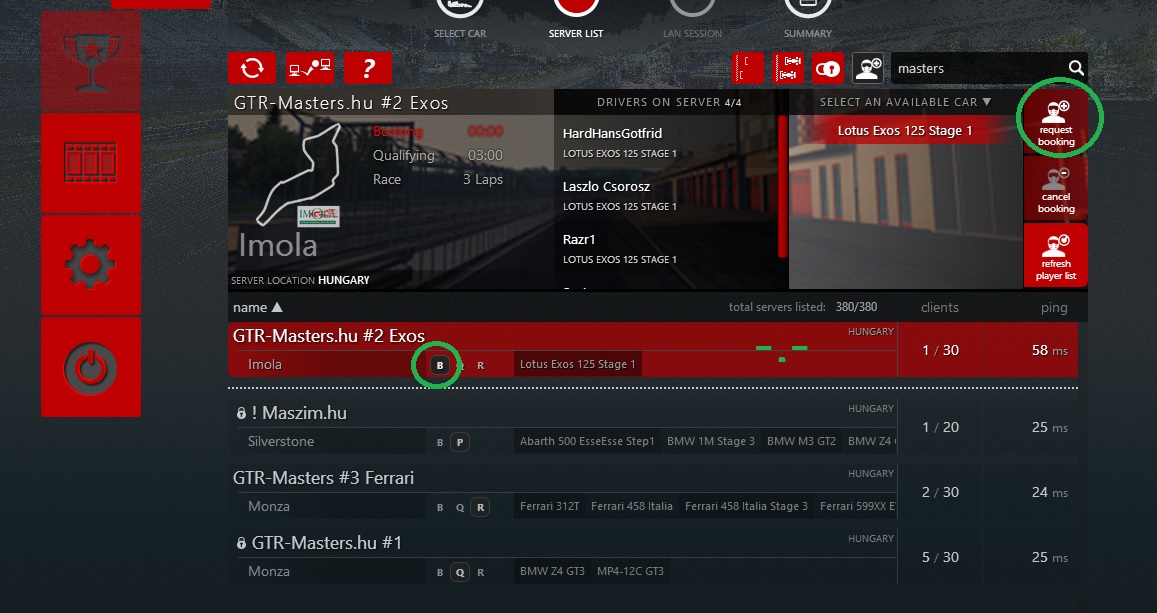Sort the list by ping column
Image resolution: width=1157 pixels, height=613 pixels.
coord(1054,308)
